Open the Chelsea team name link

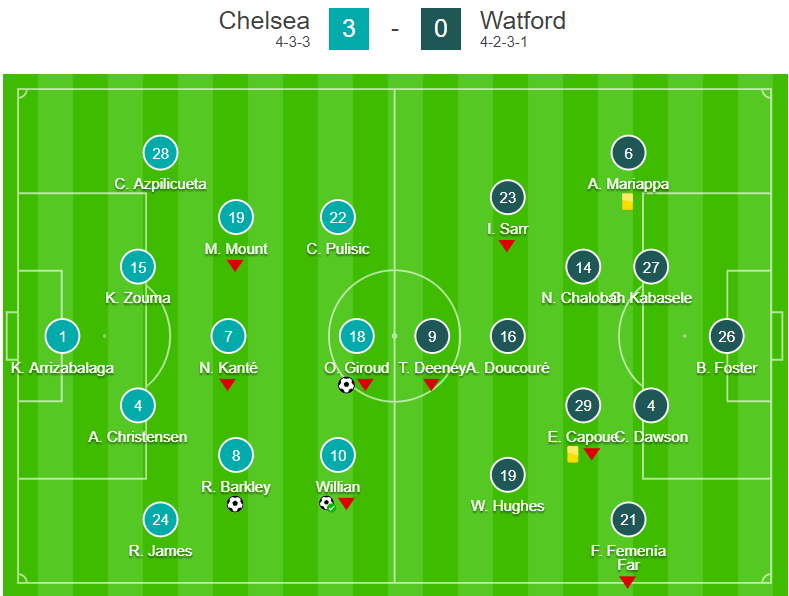[263, 21]
